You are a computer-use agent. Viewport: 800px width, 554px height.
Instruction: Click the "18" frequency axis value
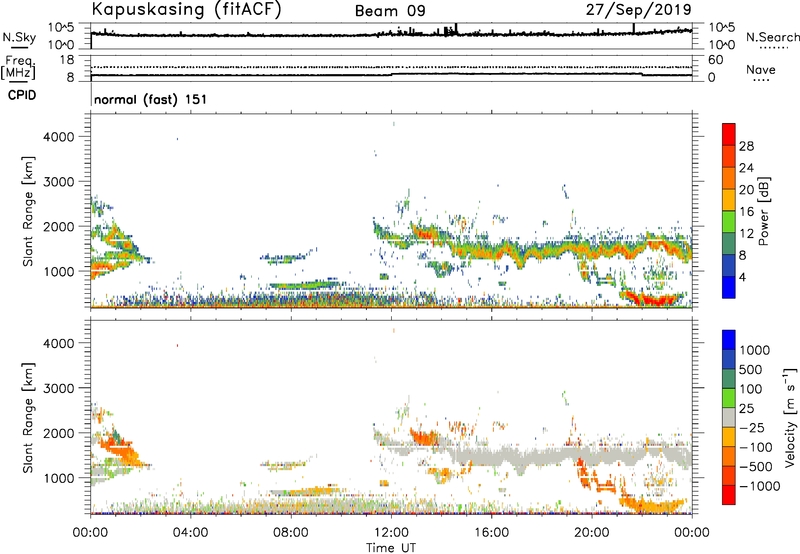(66, 60)
